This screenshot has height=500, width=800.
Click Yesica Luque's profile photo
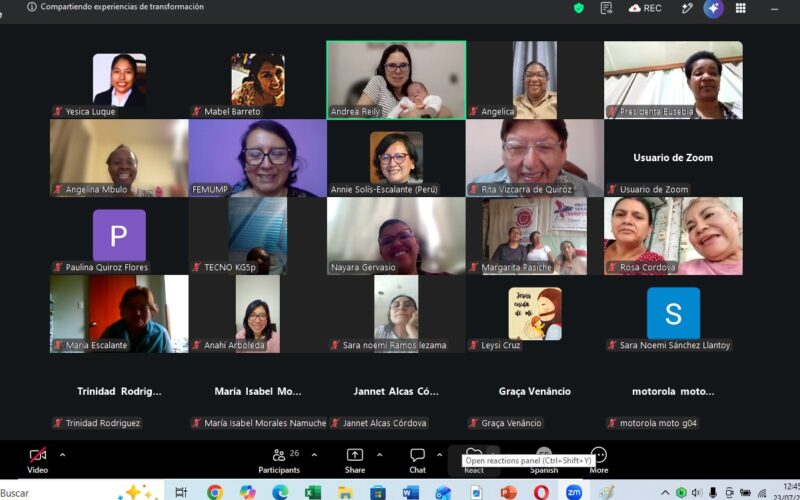(x=119, y=80)
